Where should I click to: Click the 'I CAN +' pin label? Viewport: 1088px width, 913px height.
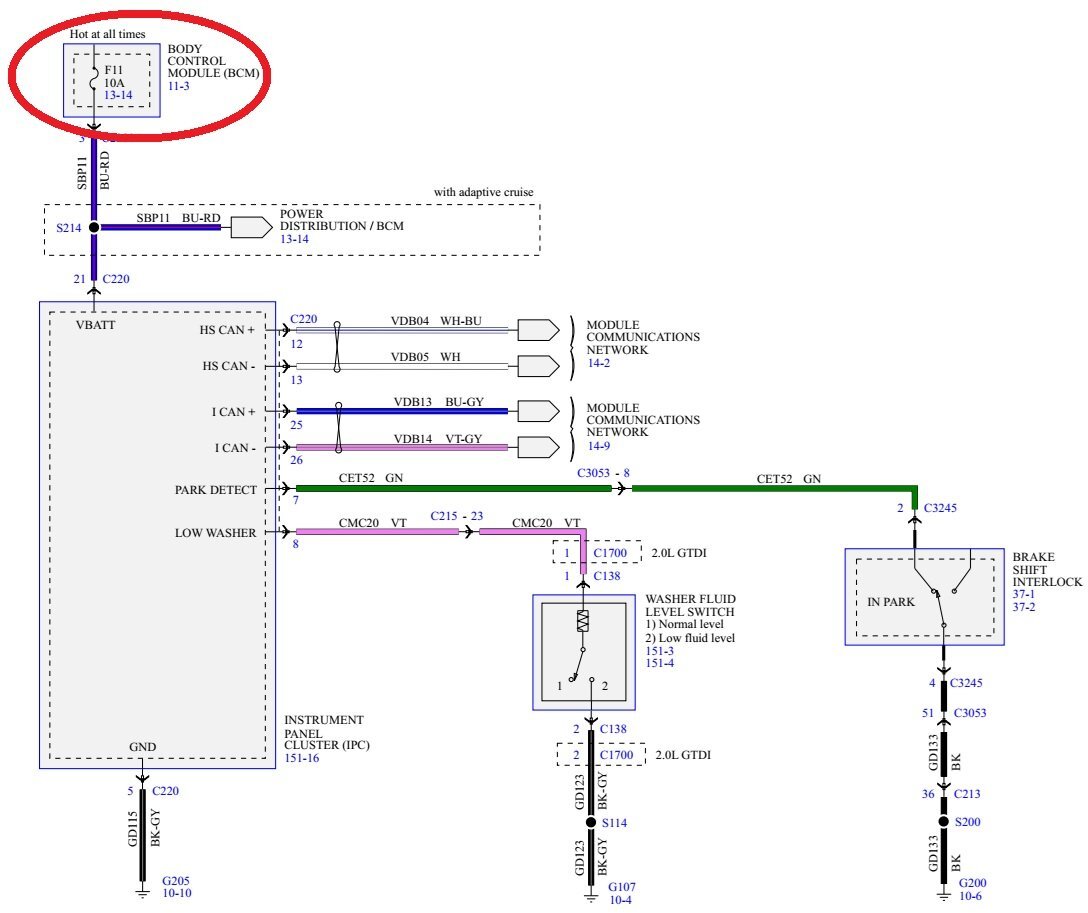233,412
